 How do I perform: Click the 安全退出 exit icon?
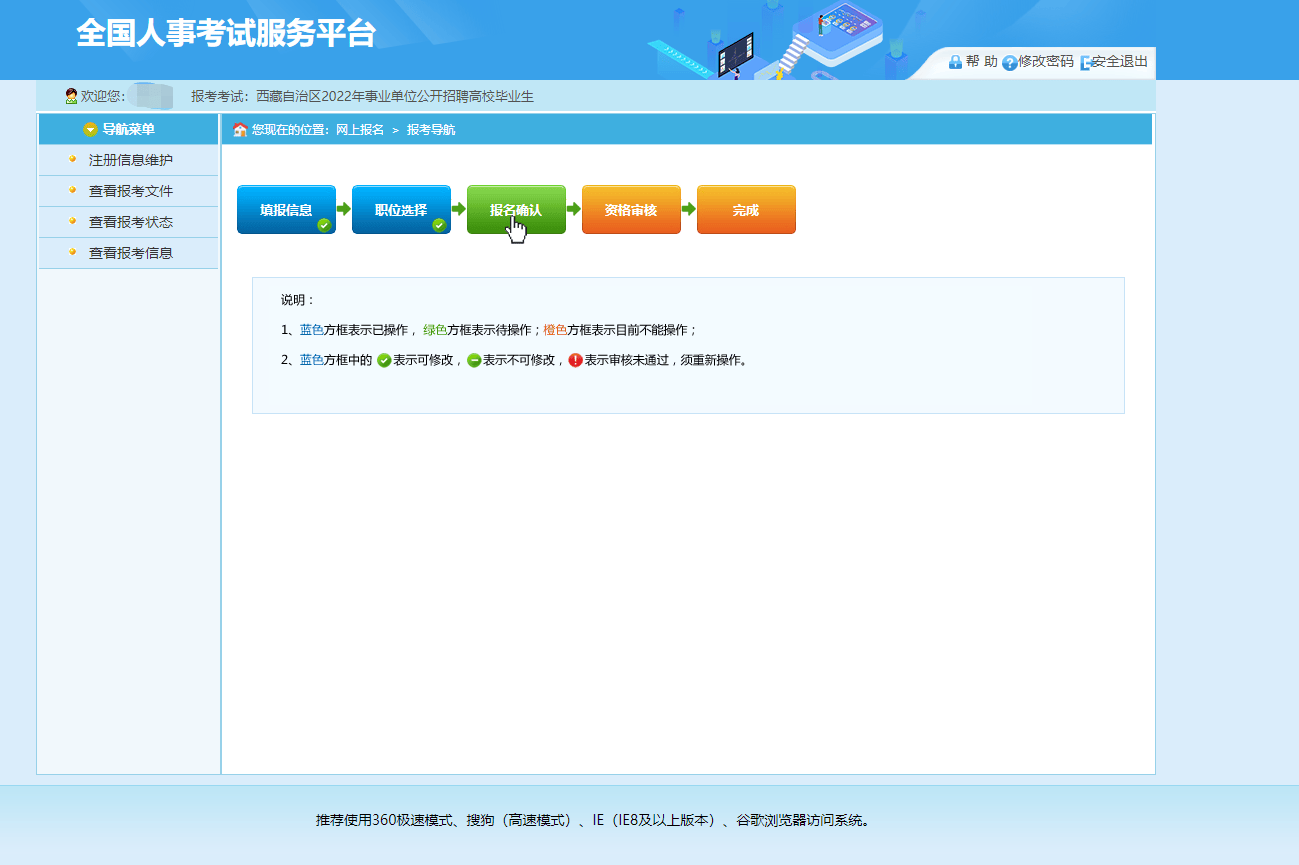click(x=1085, y=63)
